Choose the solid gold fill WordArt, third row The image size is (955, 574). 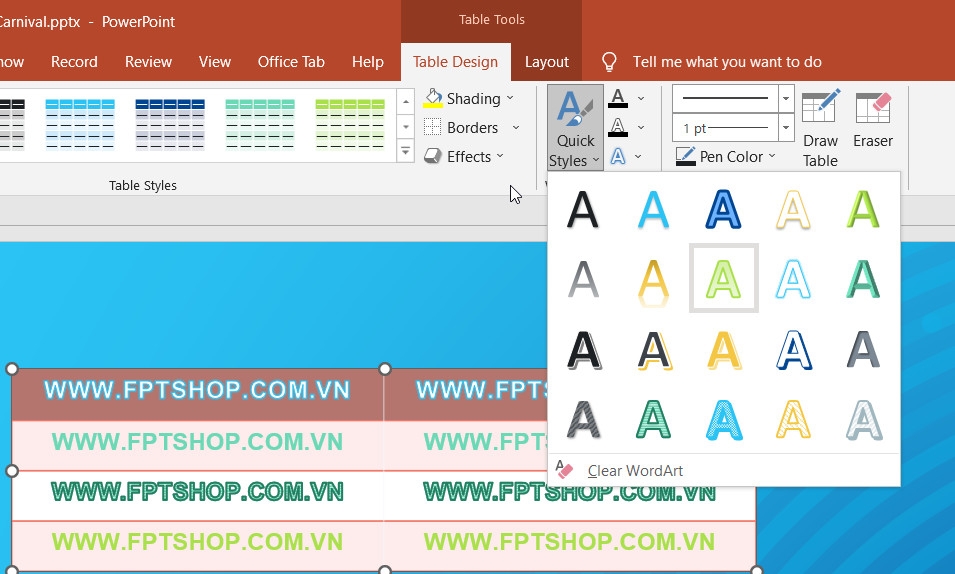coord(723,350)
